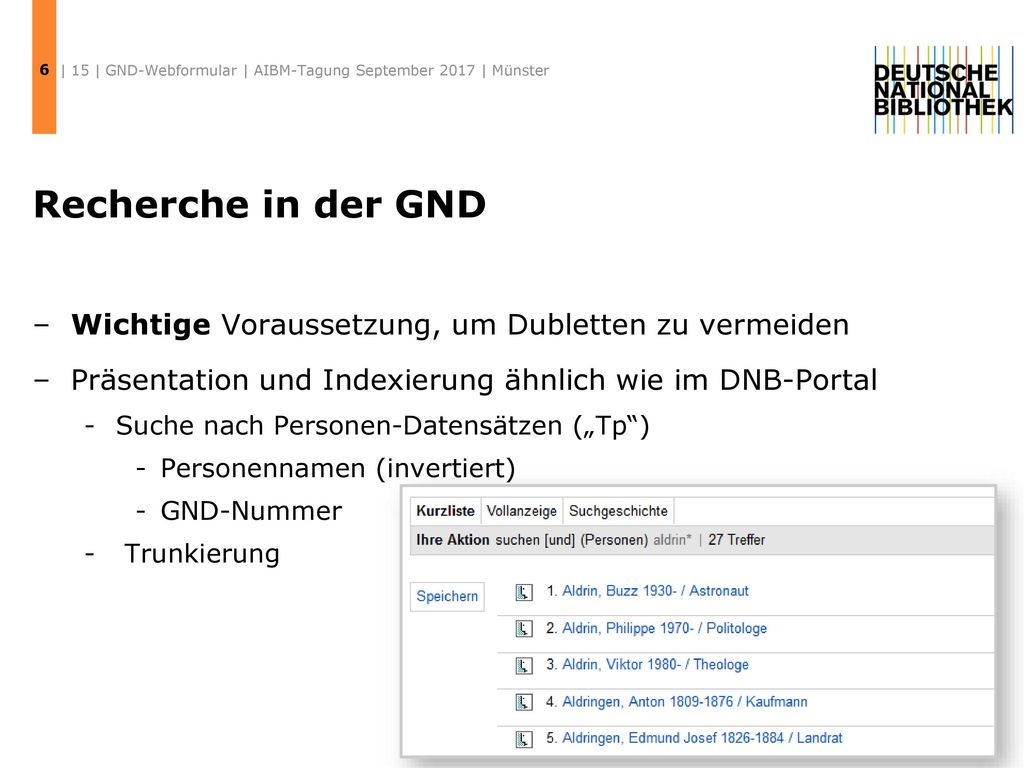
Task: Open Aldringen, Anton 1809-1876 / Kaufmann
Action: (684, 702)
